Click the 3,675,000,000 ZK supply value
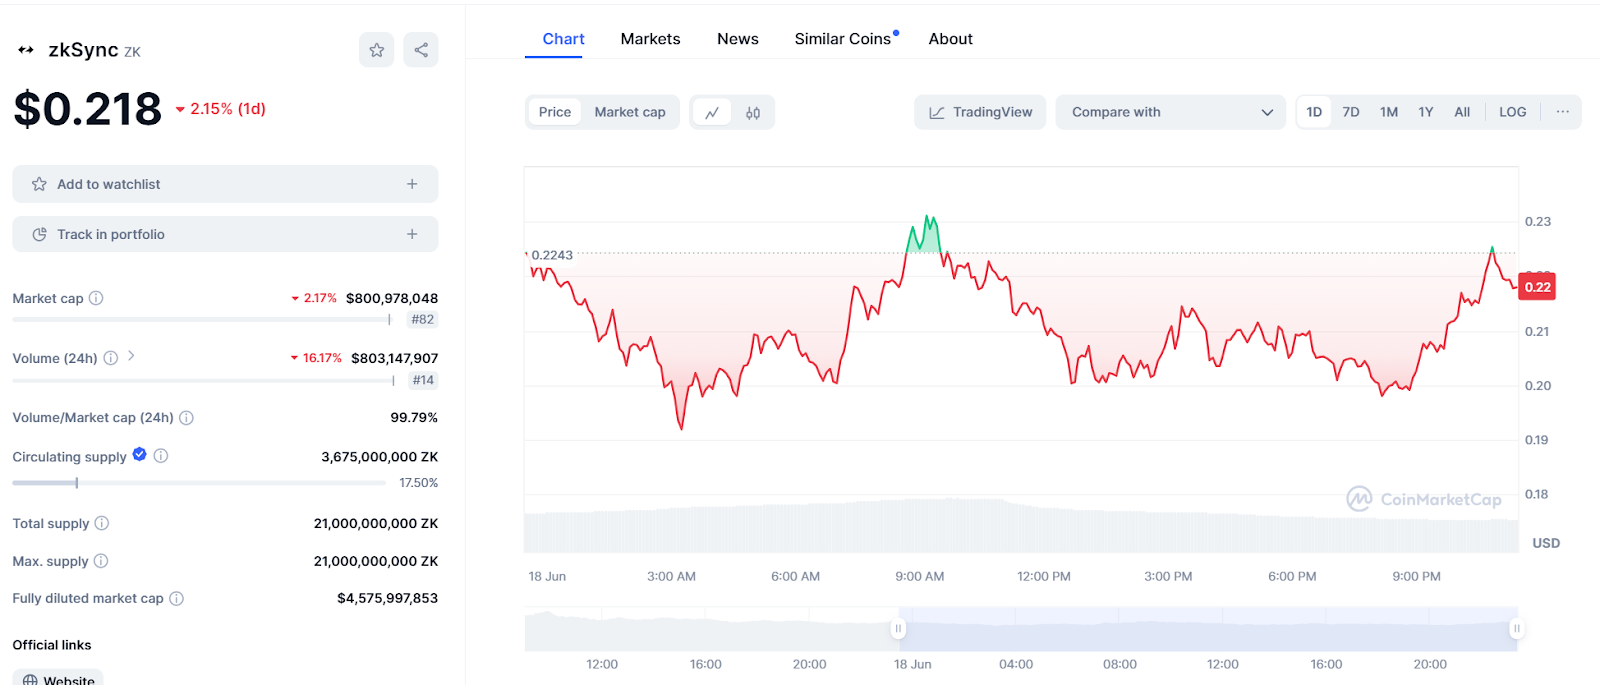This screenshot has height=685, width=1600. 380,457
